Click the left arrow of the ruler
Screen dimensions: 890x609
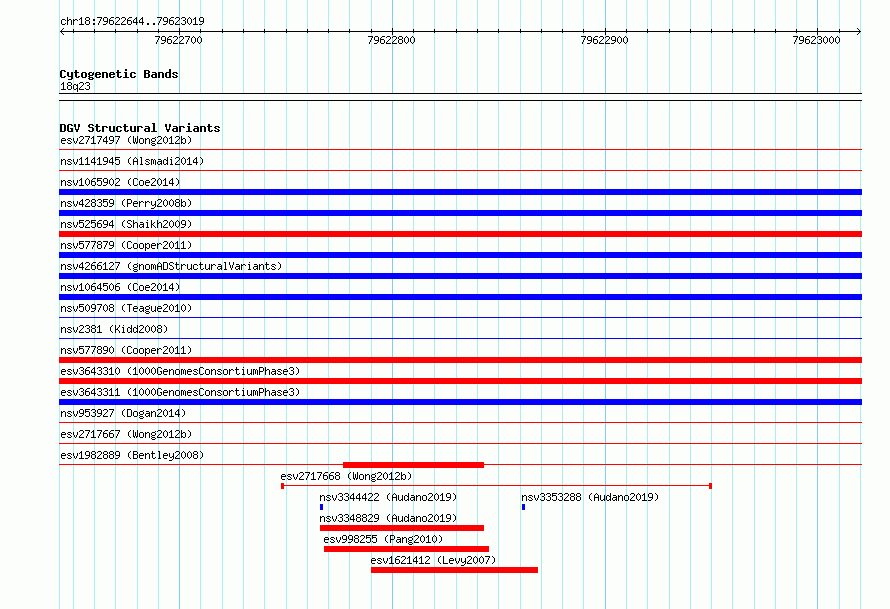(62, 31)
